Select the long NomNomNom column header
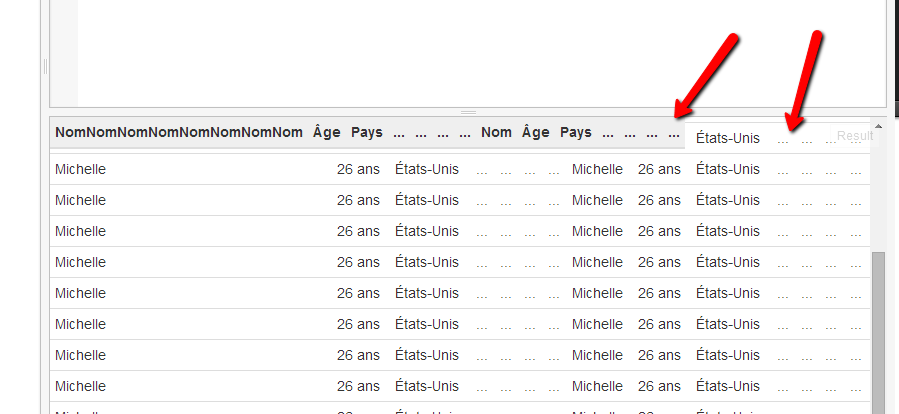The height and width of the screenshot is (414, 899). tap(179, 132)
